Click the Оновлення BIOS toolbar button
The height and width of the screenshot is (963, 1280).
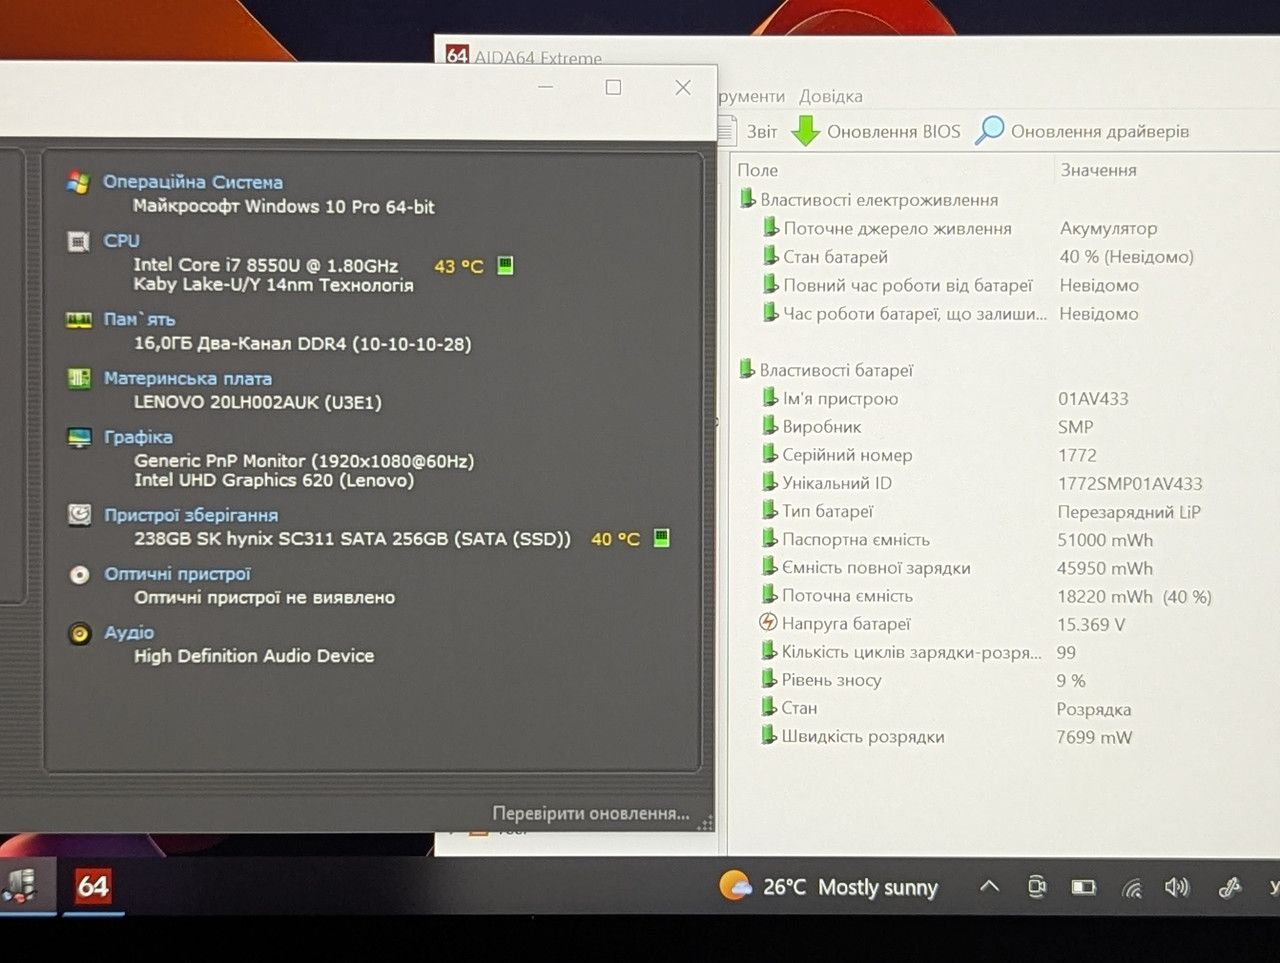click(876, 131)
